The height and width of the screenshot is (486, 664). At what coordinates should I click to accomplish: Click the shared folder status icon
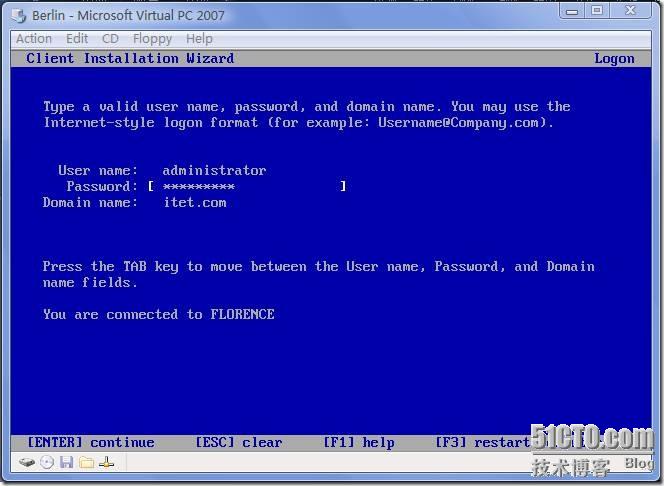pyautogui.click(x=86, y=462)
